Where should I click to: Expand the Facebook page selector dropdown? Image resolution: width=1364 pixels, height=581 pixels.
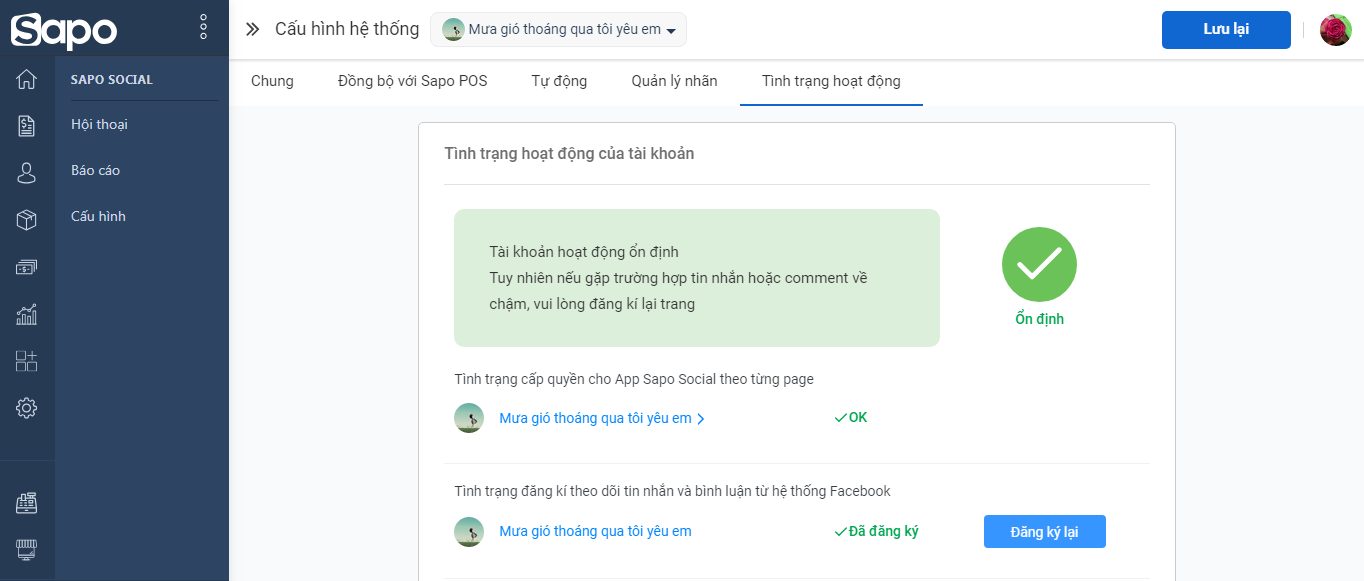(558, 30)
